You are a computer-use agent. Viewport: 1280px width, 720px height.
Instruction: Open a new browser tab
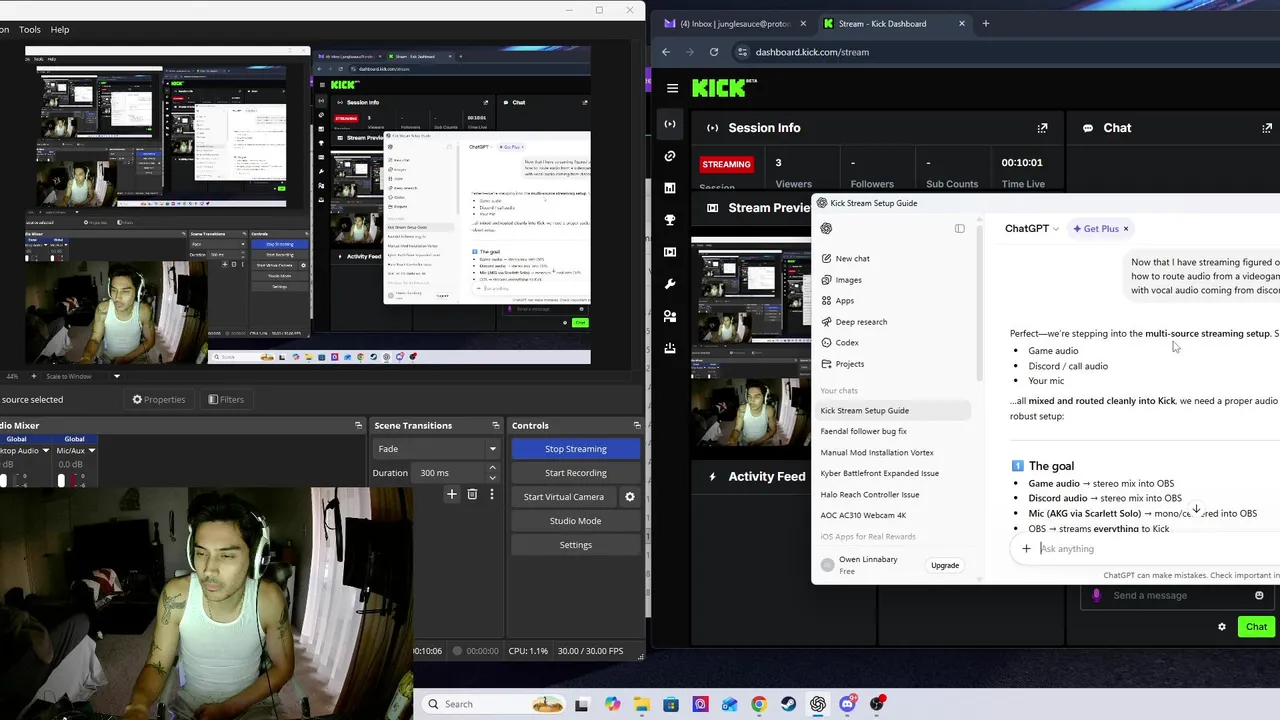pos(986,23)
